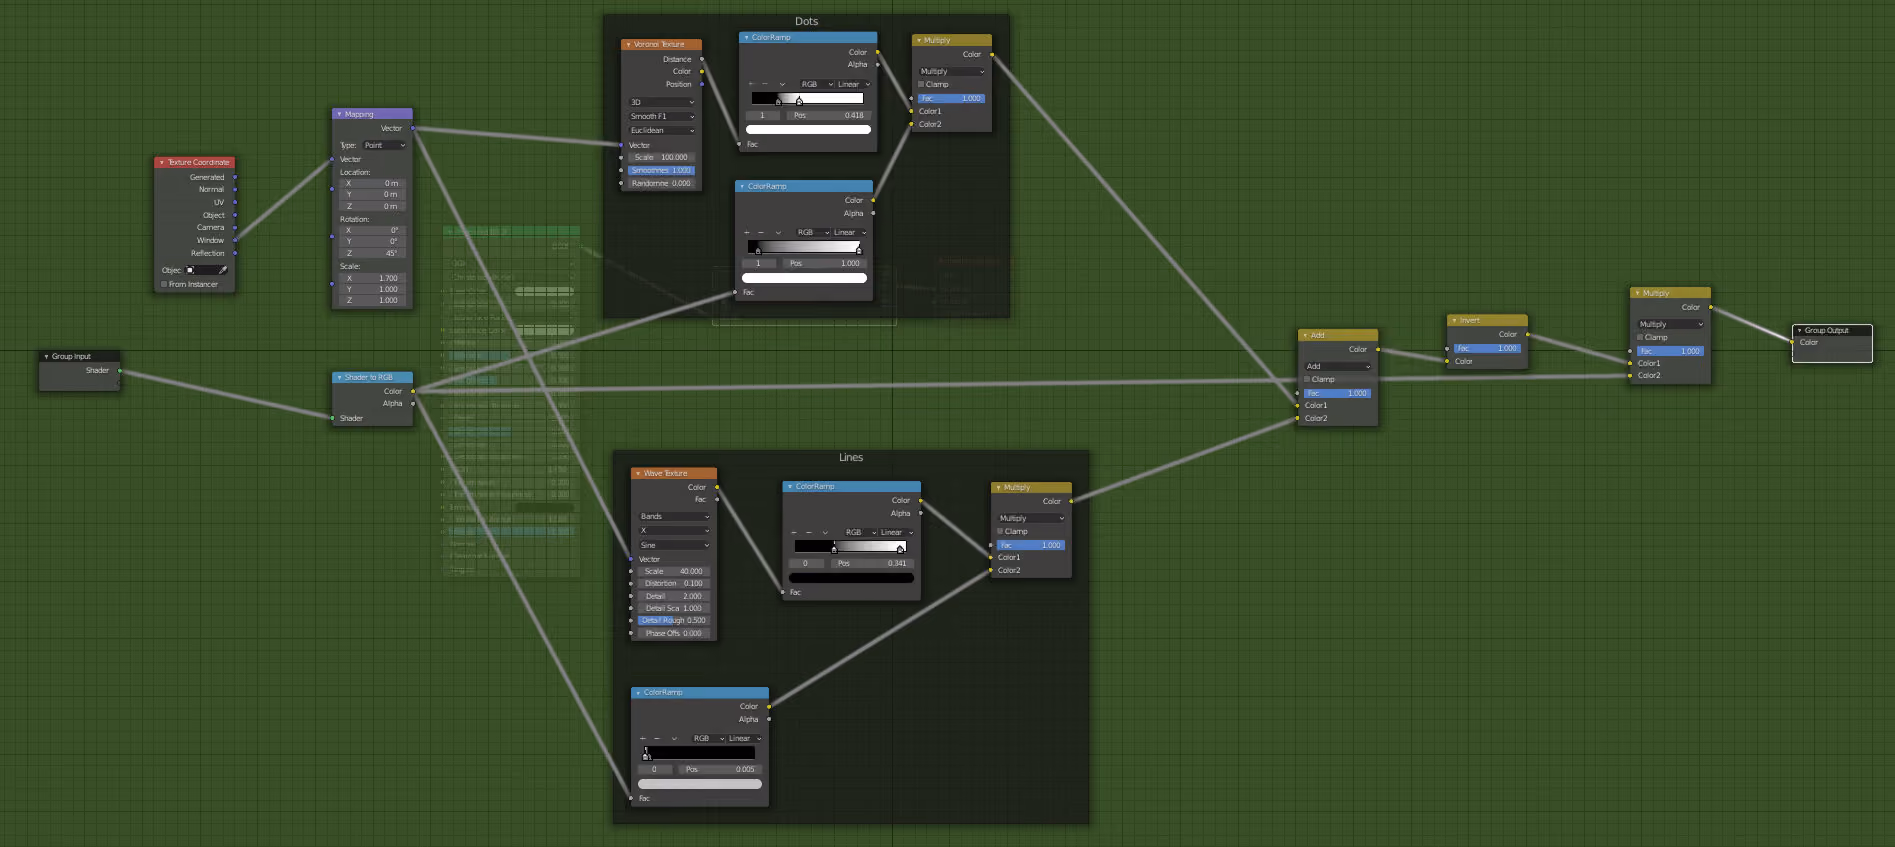
Task: Click the gray color swatch in Lines bottom ColorRamp
Action: [x=700, y=784]
